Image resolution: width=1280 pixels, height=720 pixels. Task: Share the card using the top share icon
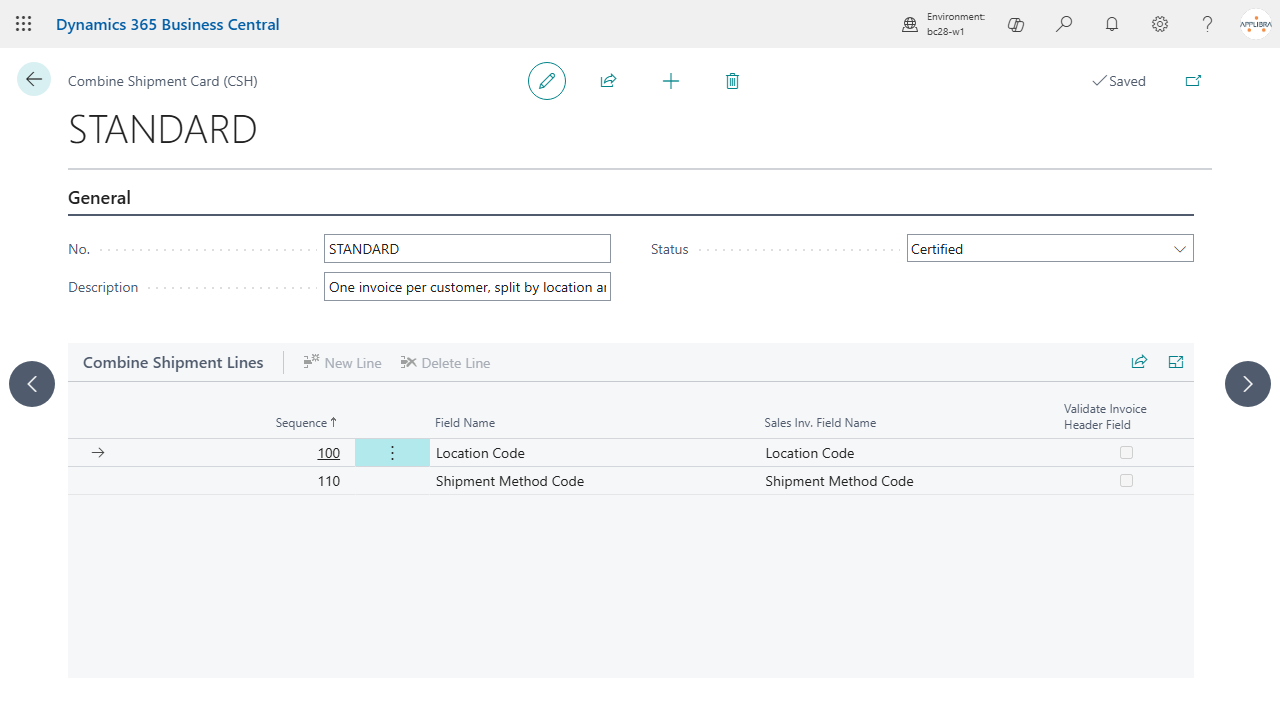click(x=608, y=81)
